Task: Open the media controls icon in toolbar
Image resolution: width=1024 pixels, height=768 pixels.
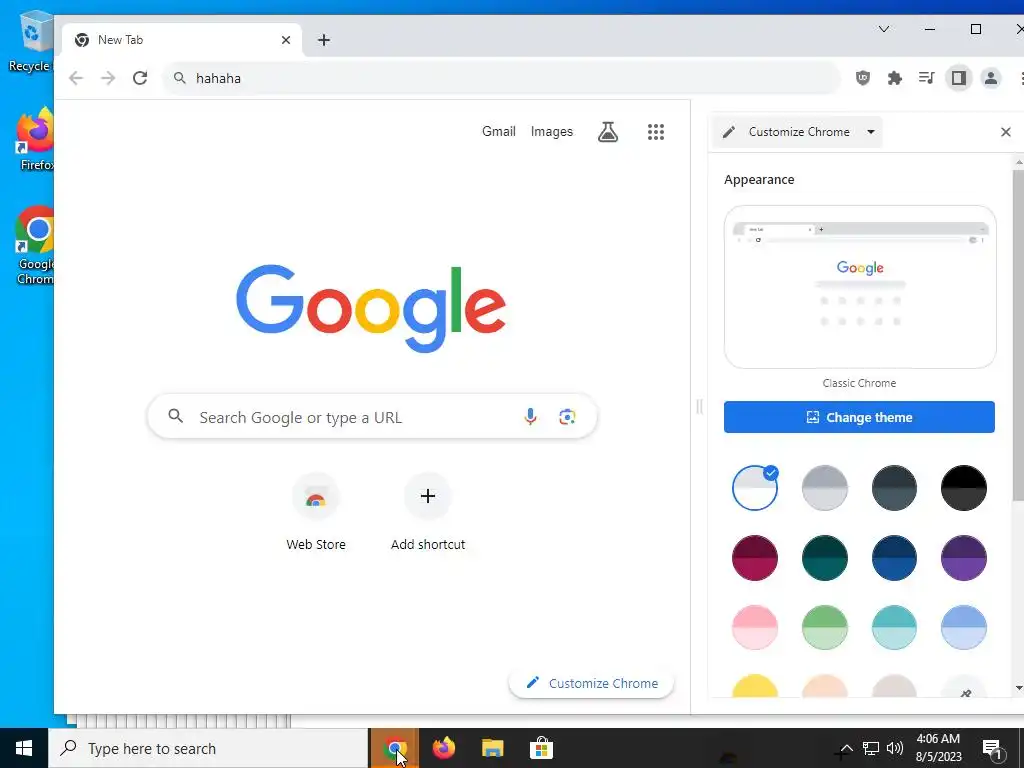Action: click(927, 78)
